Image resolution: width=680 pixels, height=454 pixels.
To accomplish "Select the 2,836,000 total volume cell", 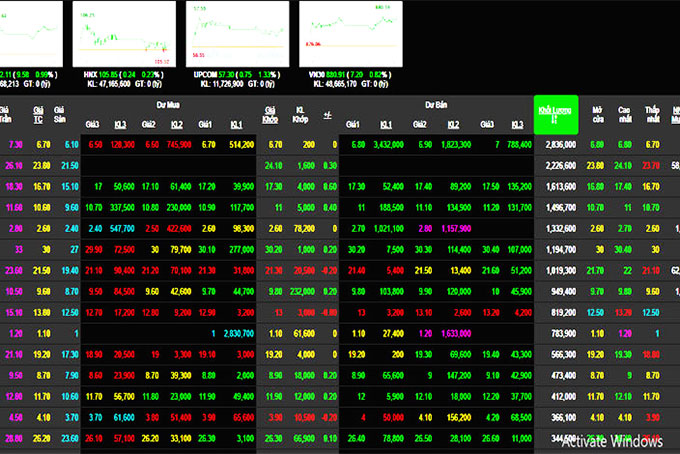I will click(555, 144).
